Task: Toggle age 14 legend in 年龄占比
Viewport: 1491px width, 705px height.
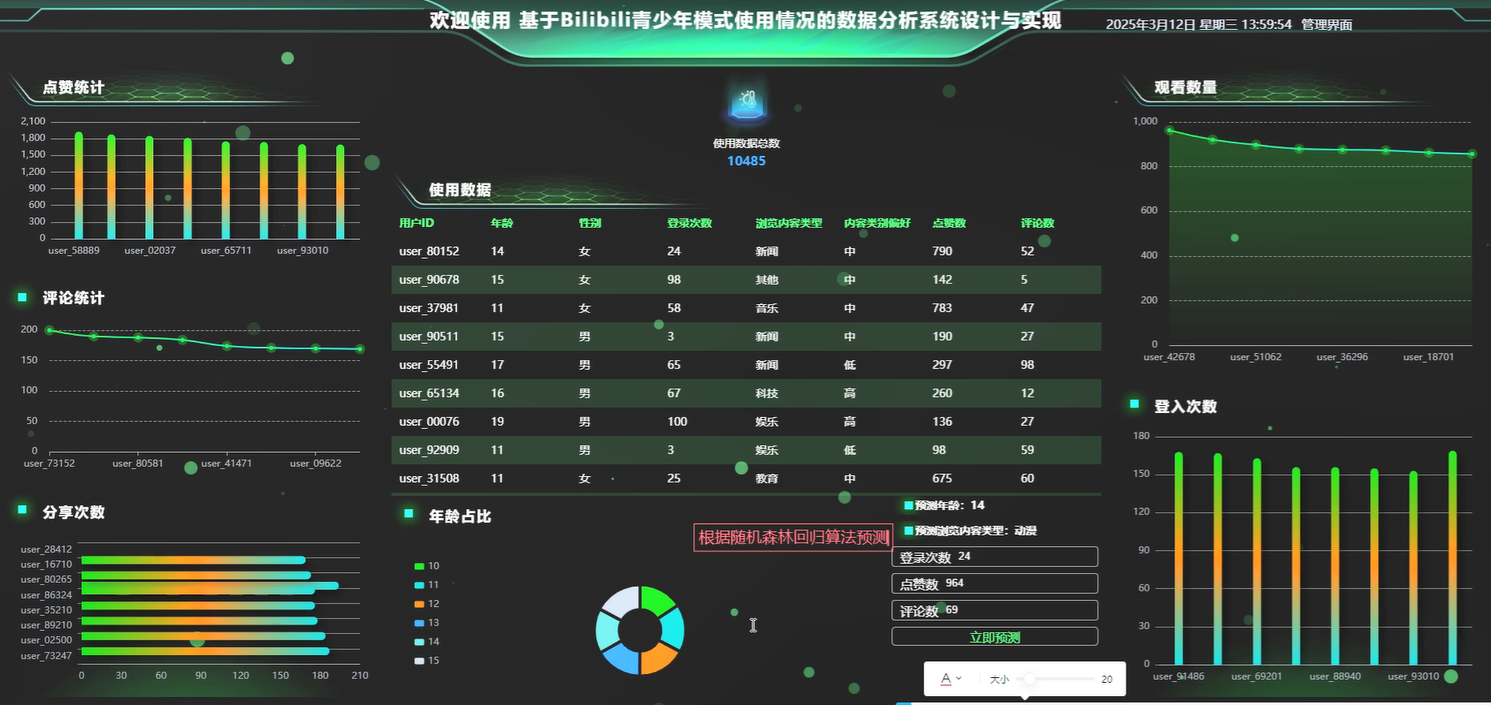Action: point(427,642)
